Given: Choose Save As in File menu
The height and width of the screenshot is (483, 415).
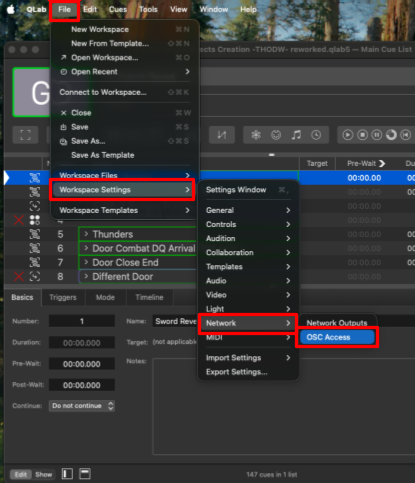Looking at the screenshot, I should click(x=125, y=141).
